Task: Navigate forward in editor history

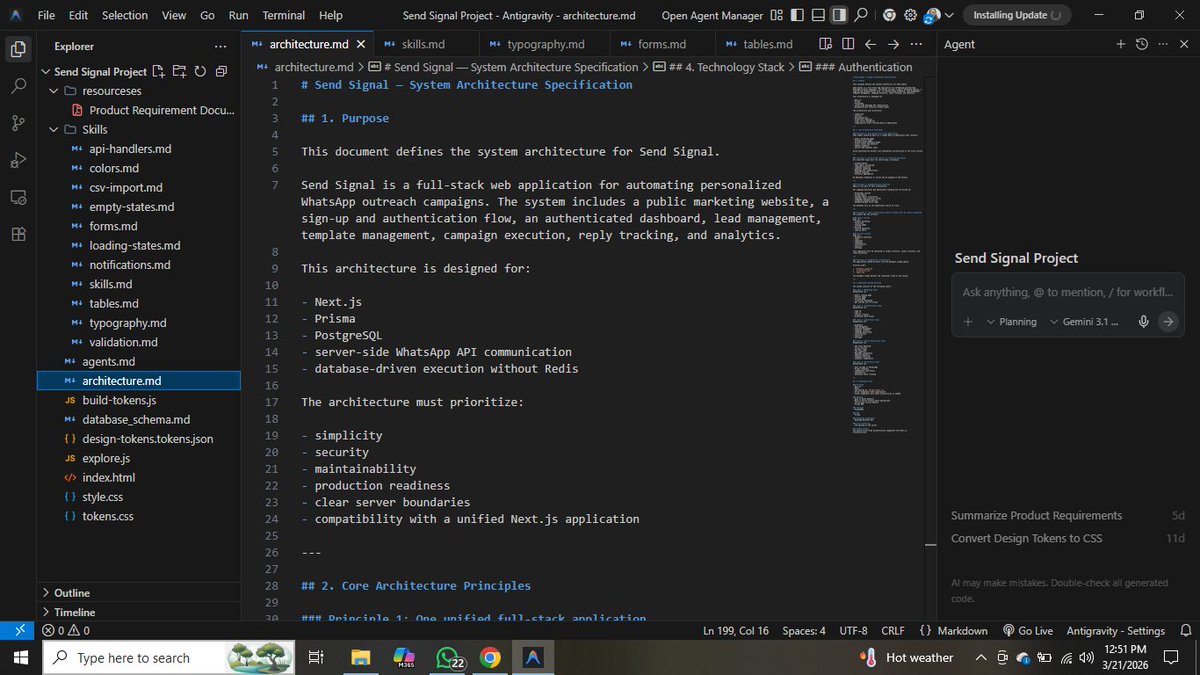Action: coord(893,44)
